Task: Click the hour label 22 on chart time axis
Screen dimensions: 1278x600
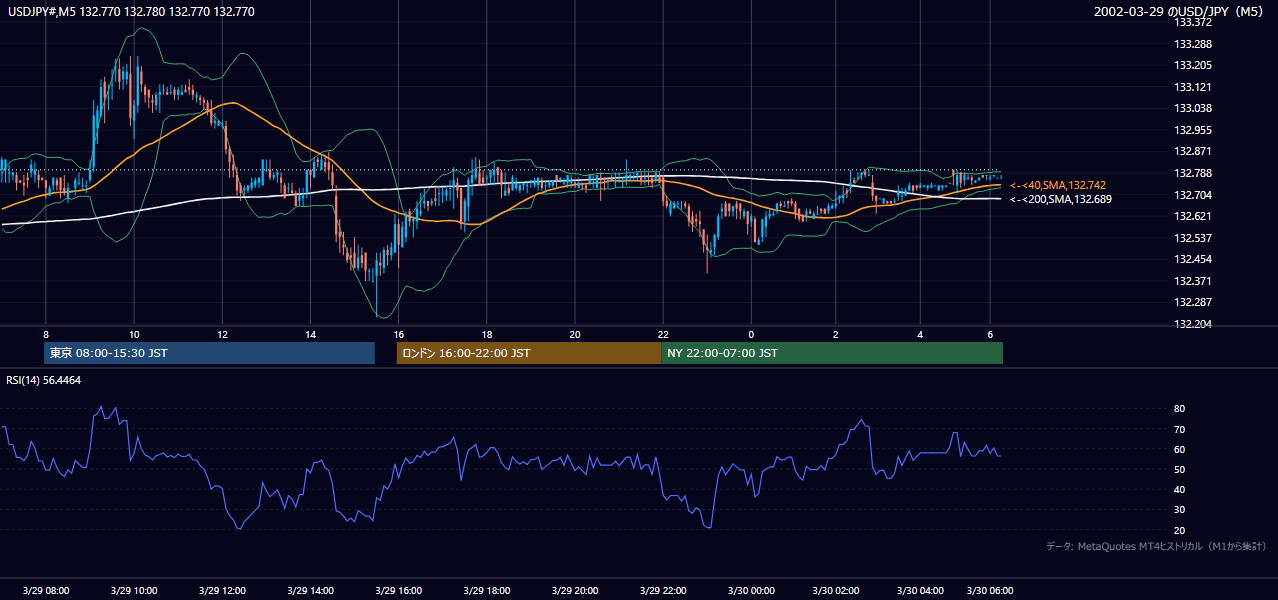Action: (662, 335)
